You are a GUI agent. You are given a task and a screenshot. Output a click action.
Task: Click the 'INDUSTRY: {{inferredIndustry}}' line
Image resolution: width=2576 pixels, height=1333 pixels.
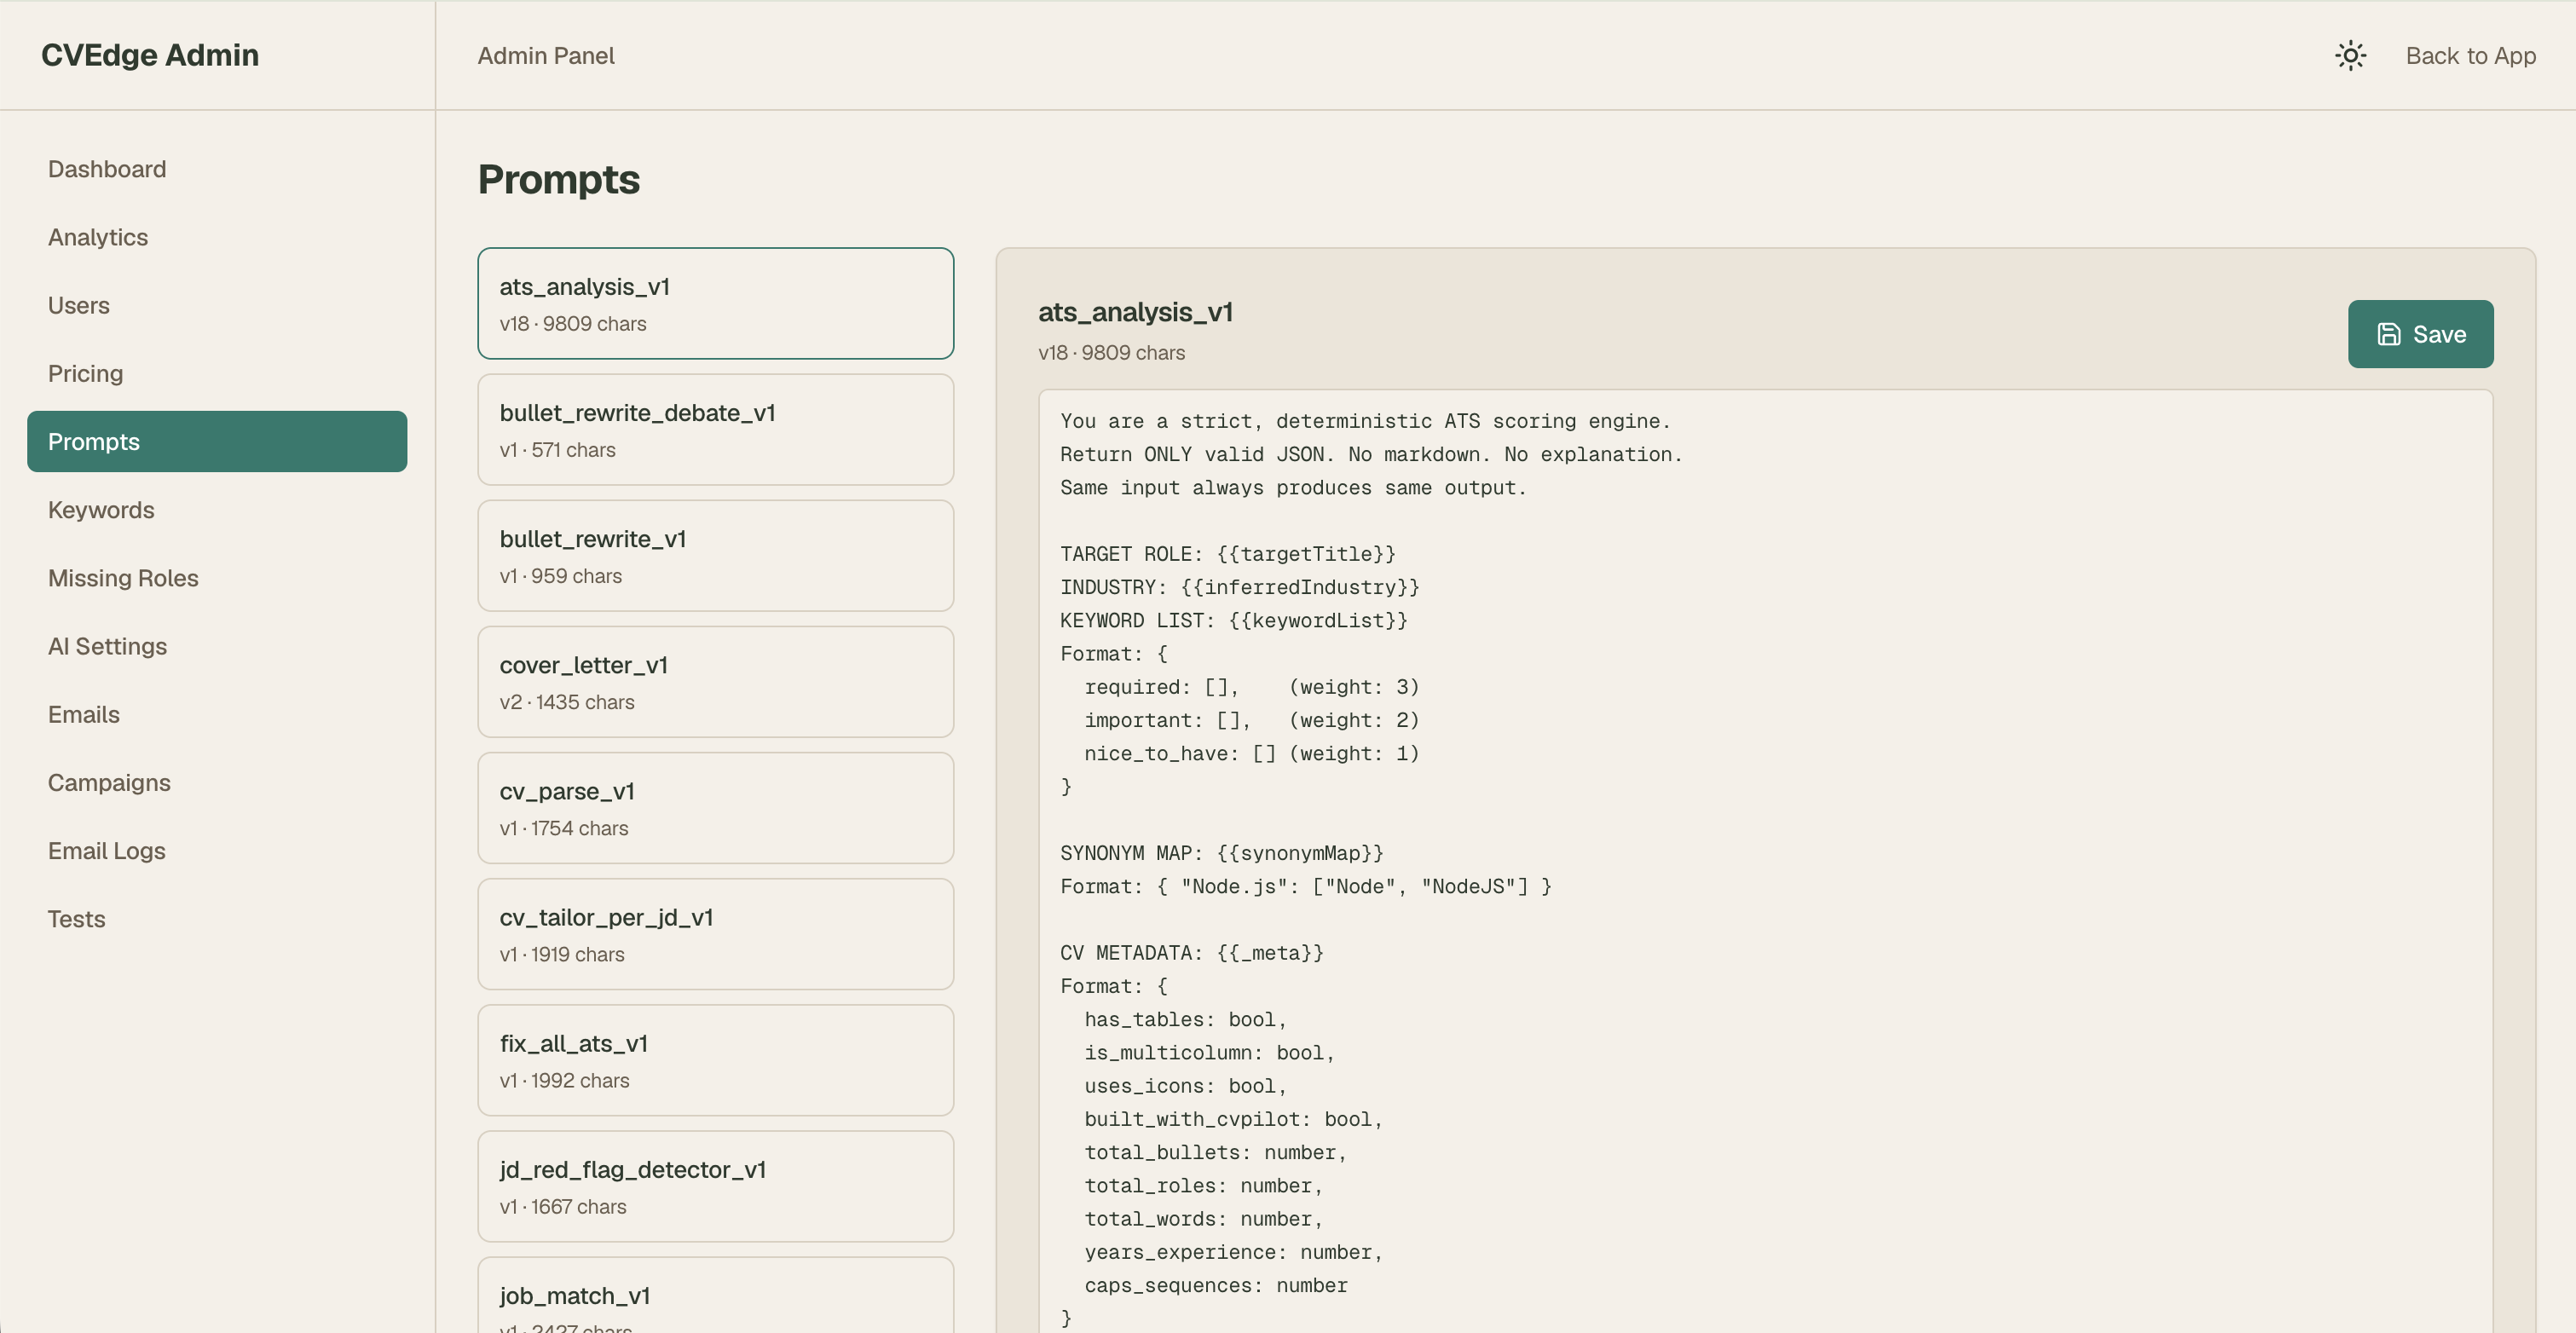(x=1240, y=587)
